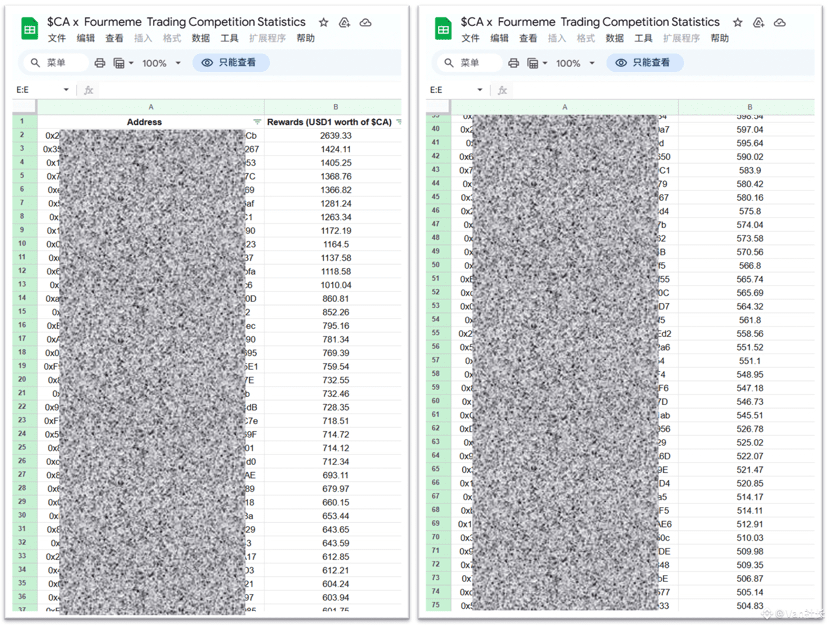The height and width of the screenshot is (625, 829).
Task: Click the E:E name box in left window
Action: [42, 90]
